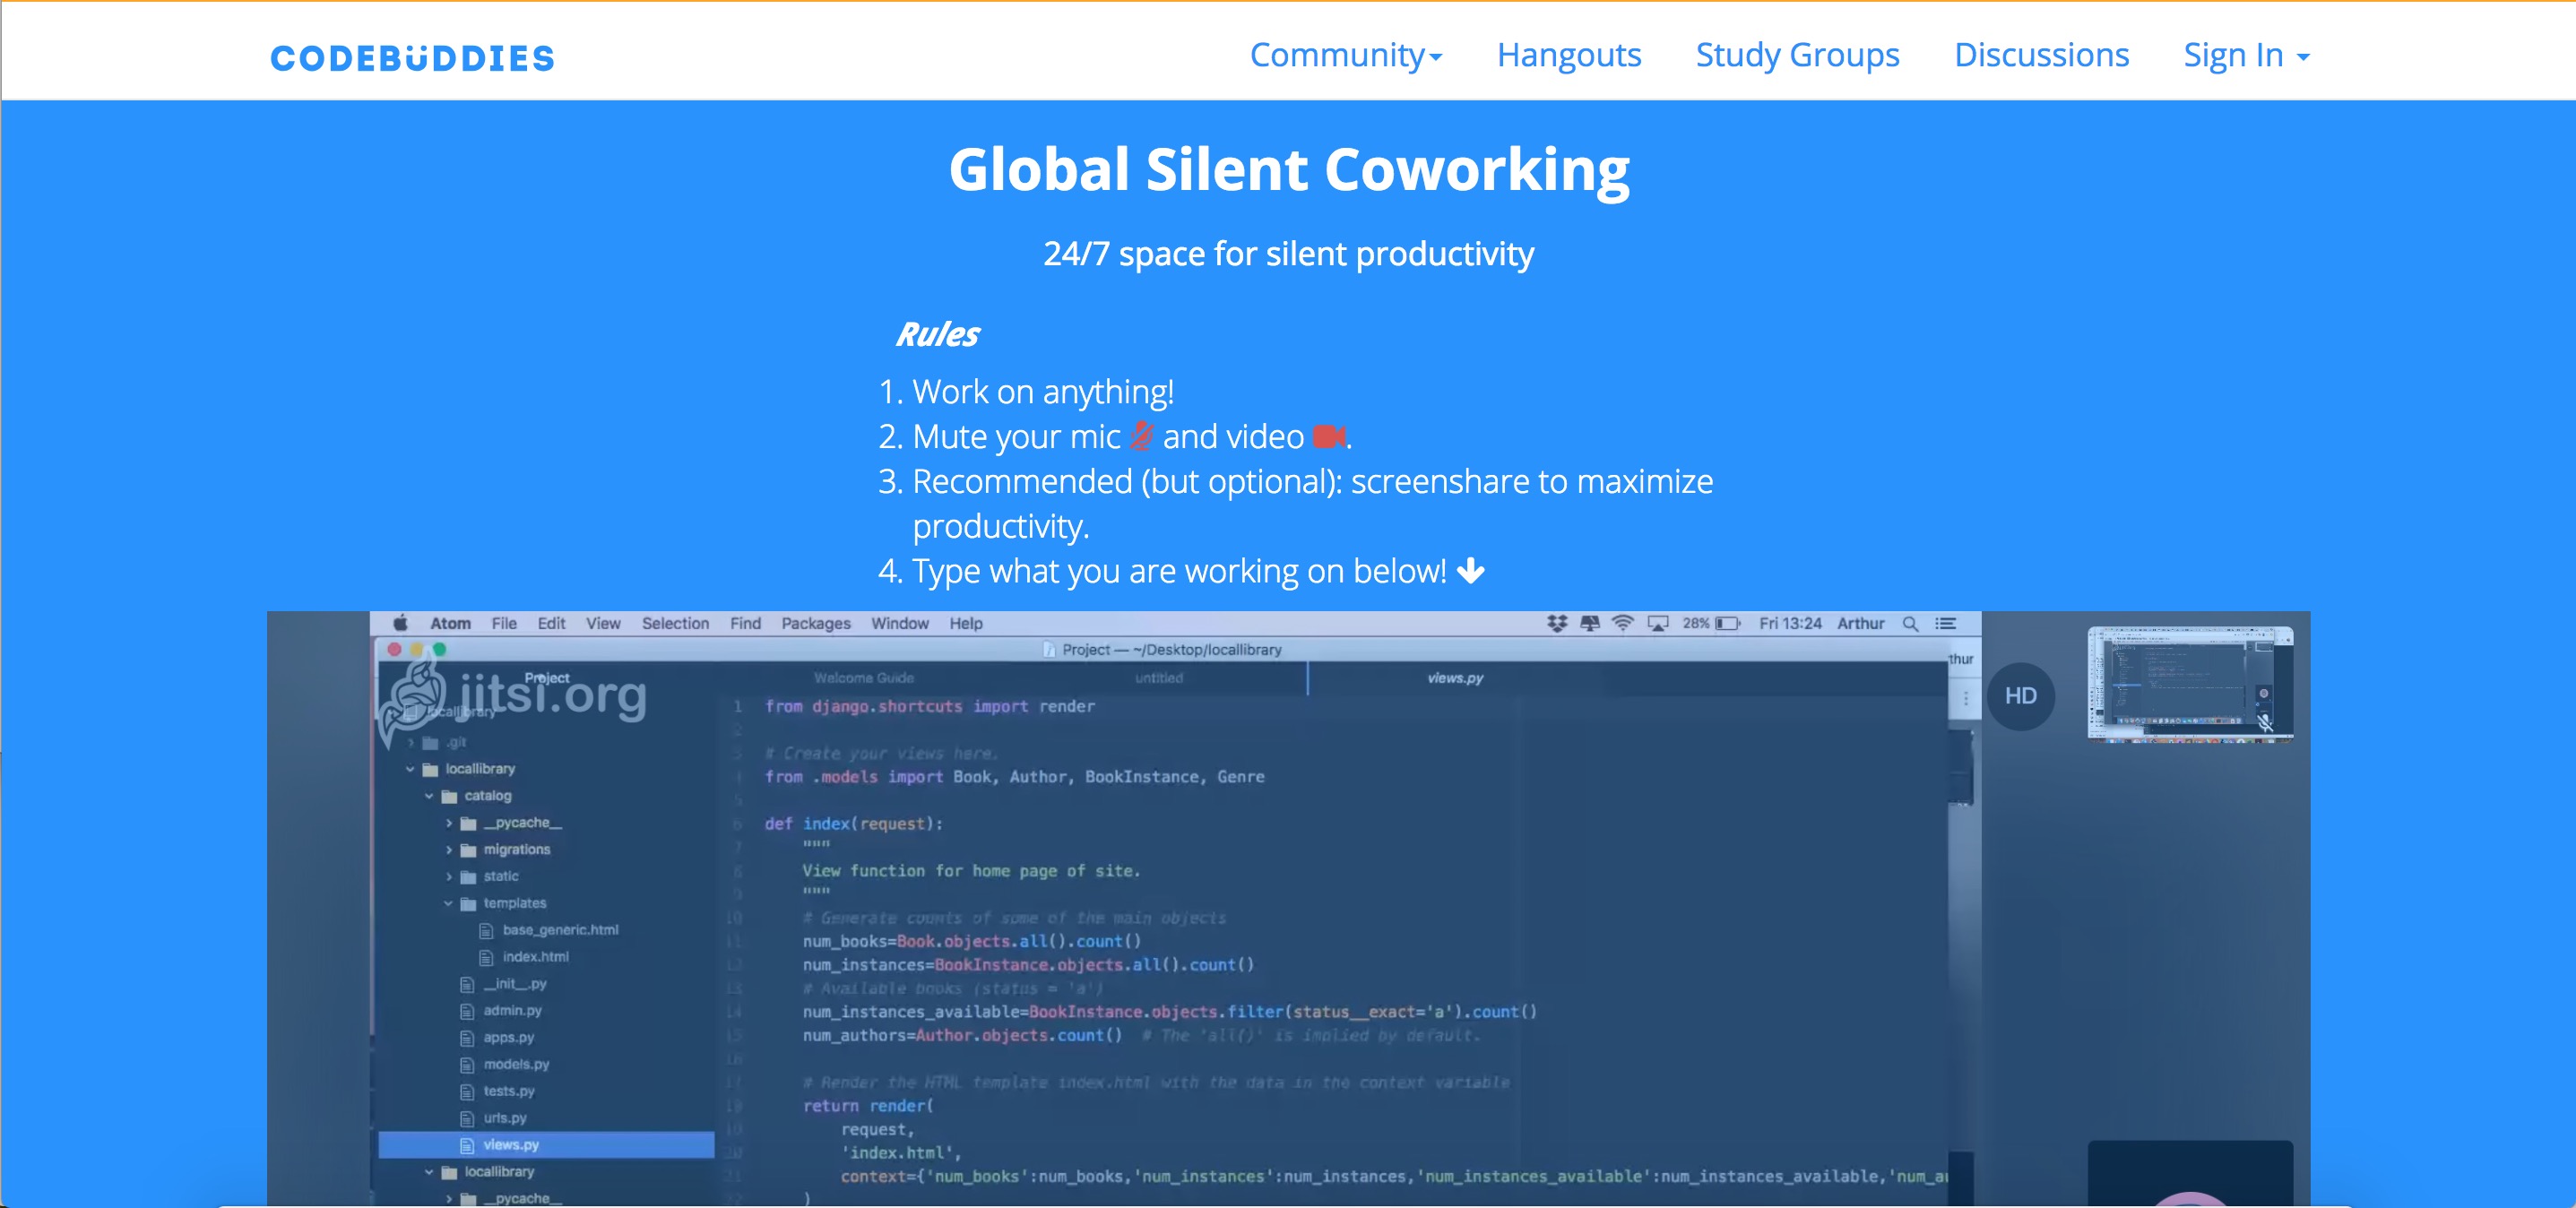Click the notification center list icon
This screenshot has width=2576, height=1208.
1945,623
